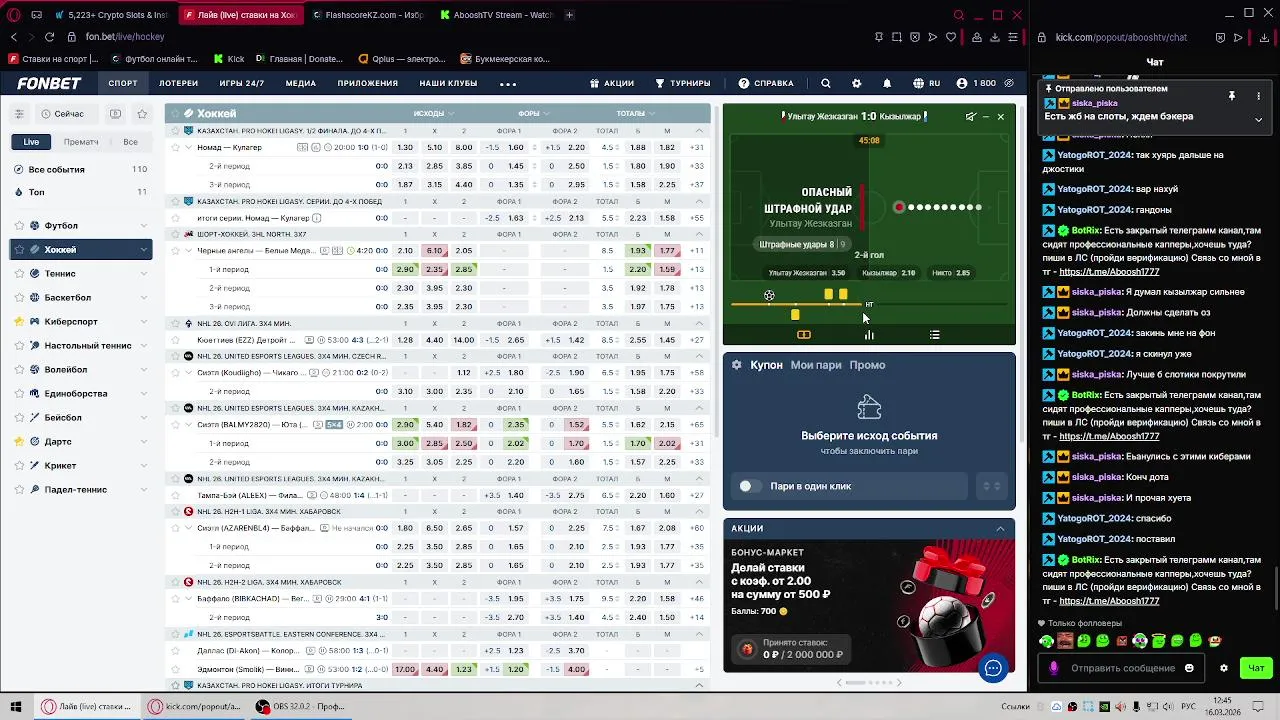Hide balance with the eye icon
The image size is (1280, 720).
pos(1008,83)
